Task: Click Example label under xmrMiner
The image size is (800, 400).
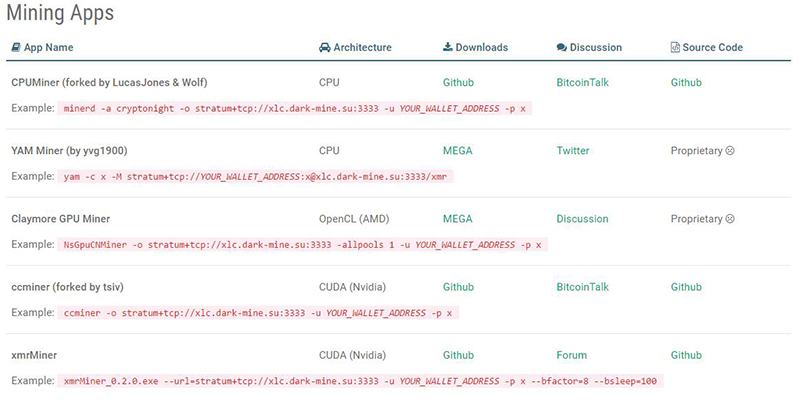Action: pyautogui.click(x=33, y=381)
